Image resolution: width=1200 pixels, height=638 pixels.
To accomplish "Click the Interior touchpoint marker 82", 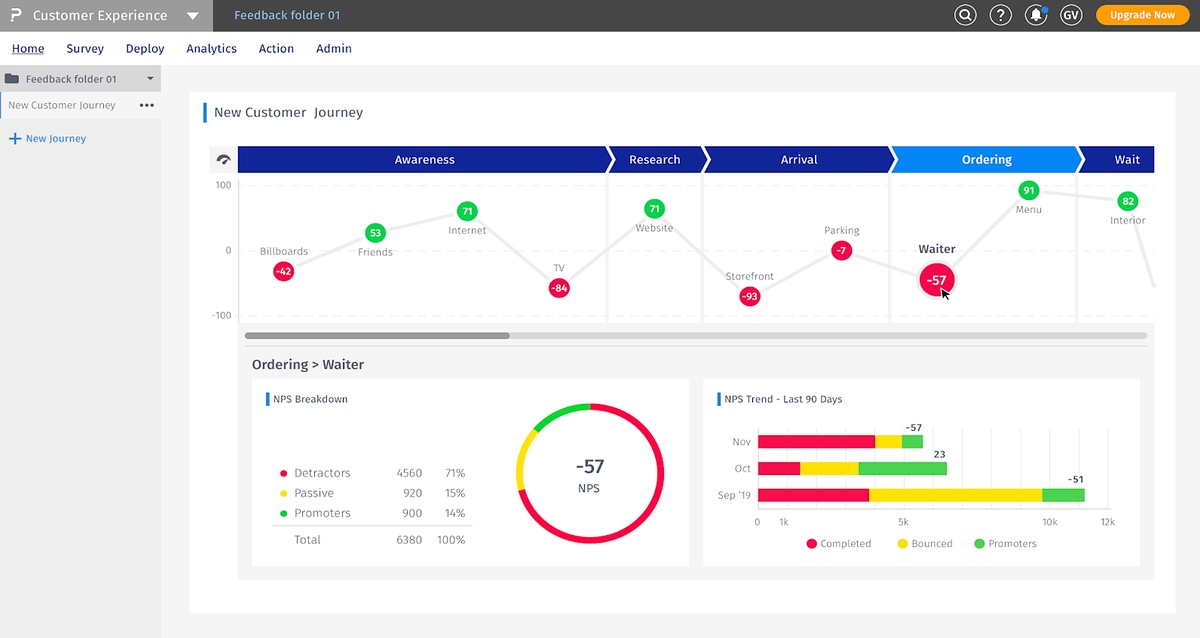I will coord(1127,201).
